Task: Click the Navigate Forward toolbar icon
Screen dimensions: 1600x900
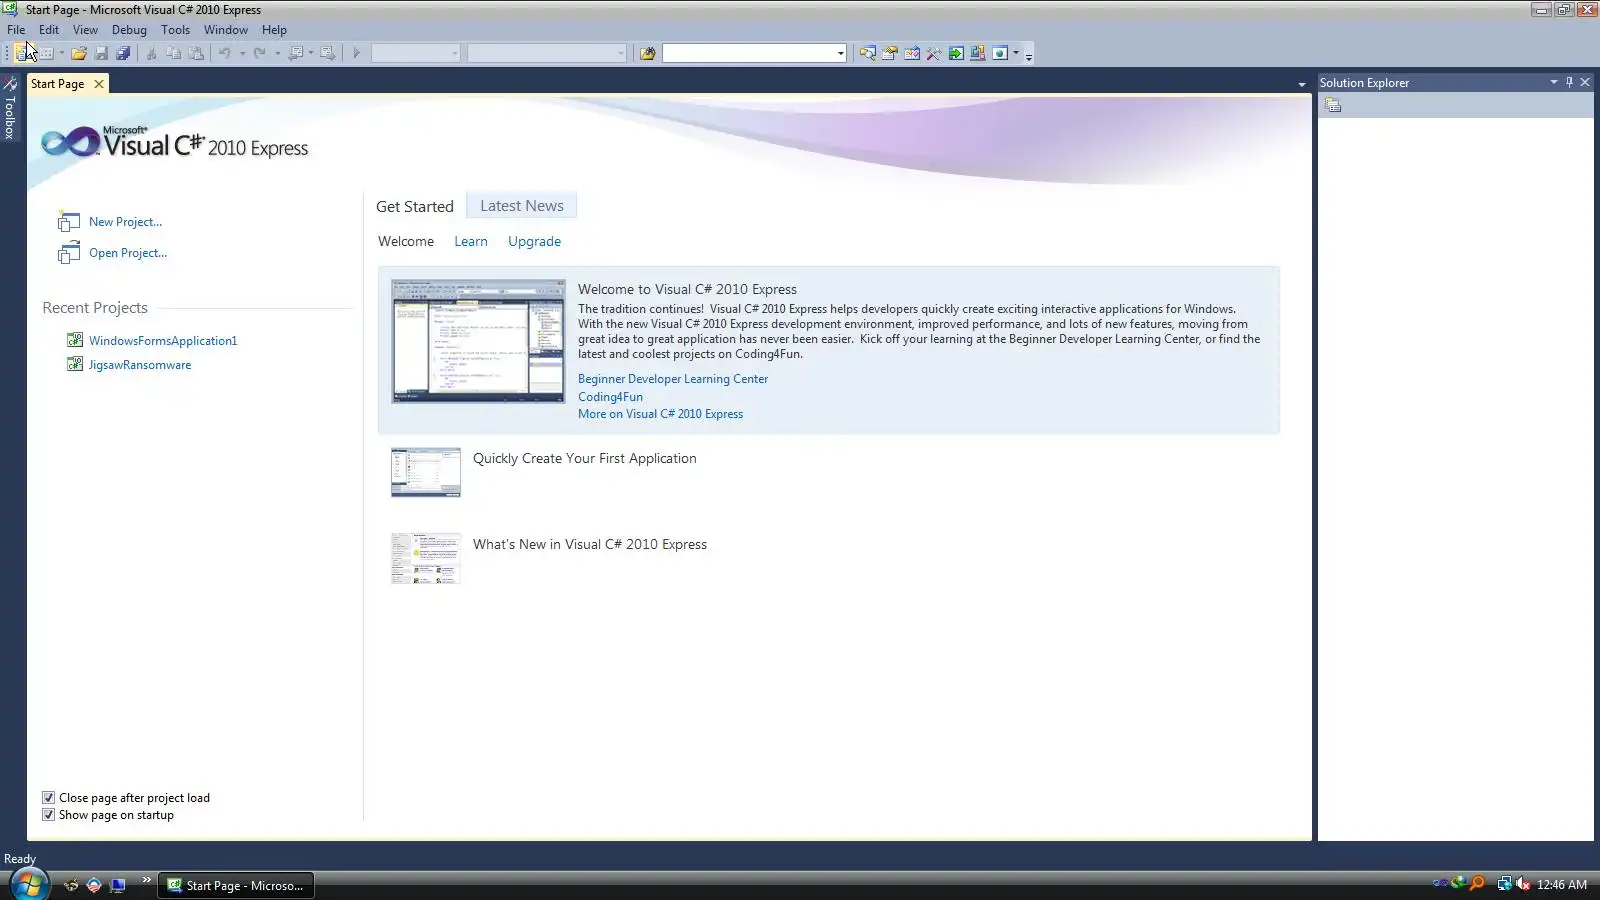Action: click(x=327, y=53)
